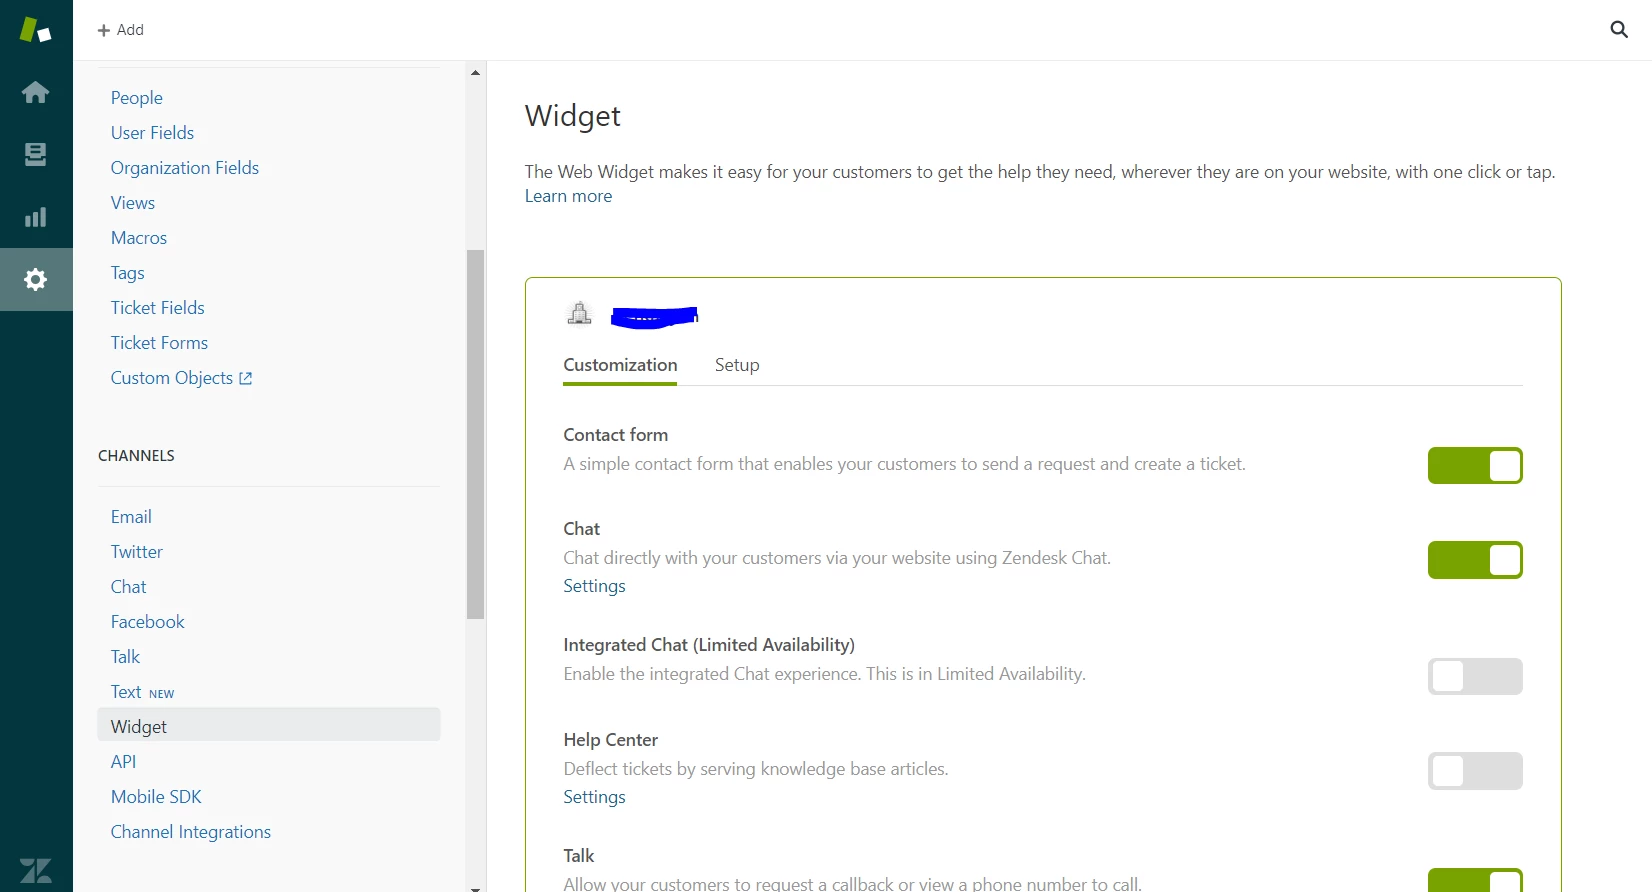
Task: Open User Fields page
Action: [152, 133]
